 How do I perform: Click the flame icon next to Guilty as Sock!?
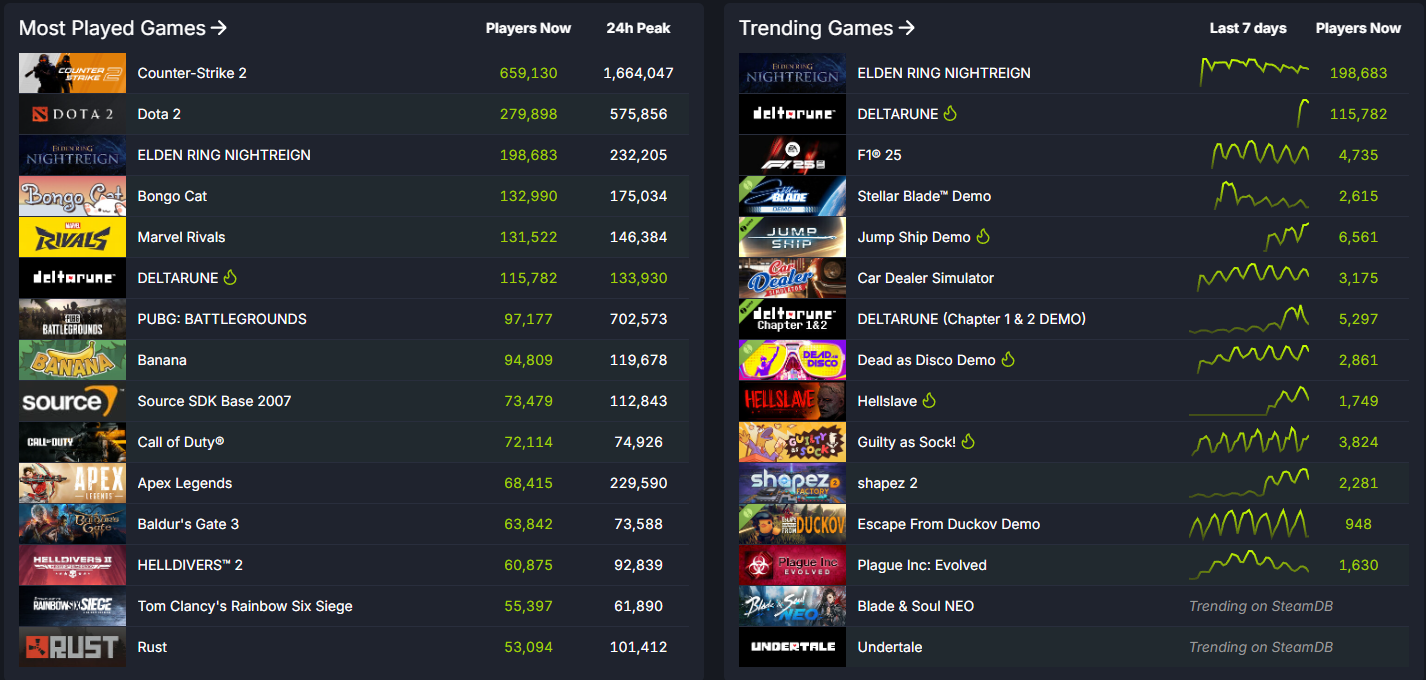point(968,441)
